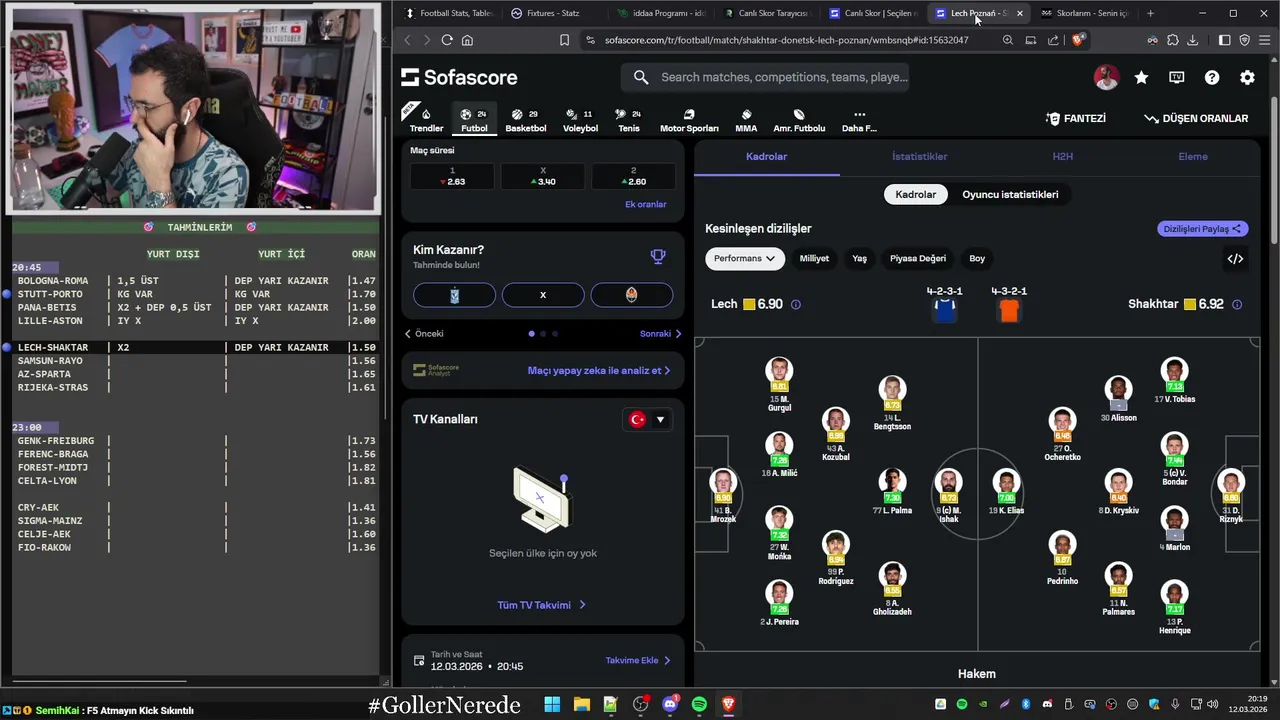
Task: Click the embed code icon for lineups
Action: pos(1235,258)
